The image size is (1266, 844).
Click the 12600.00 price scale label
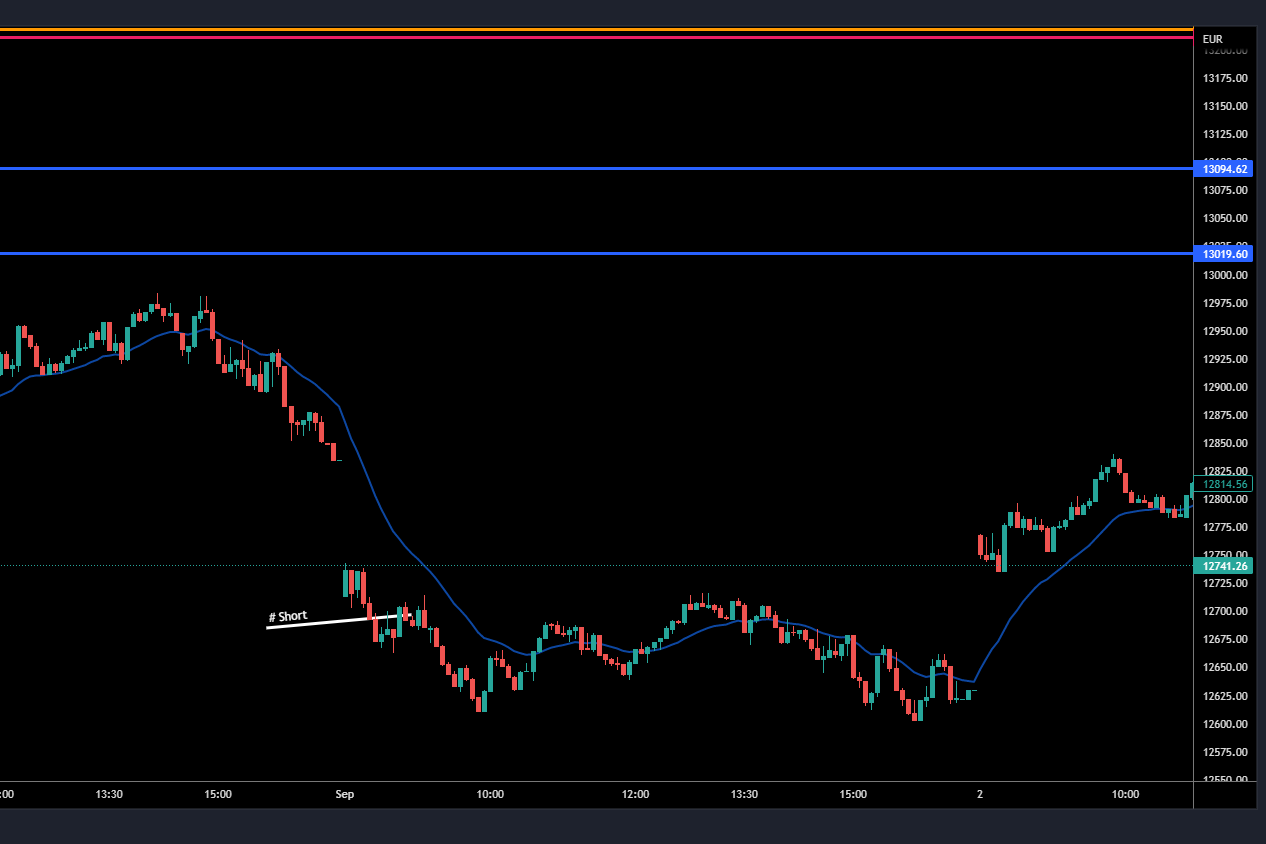(1224, 724)
